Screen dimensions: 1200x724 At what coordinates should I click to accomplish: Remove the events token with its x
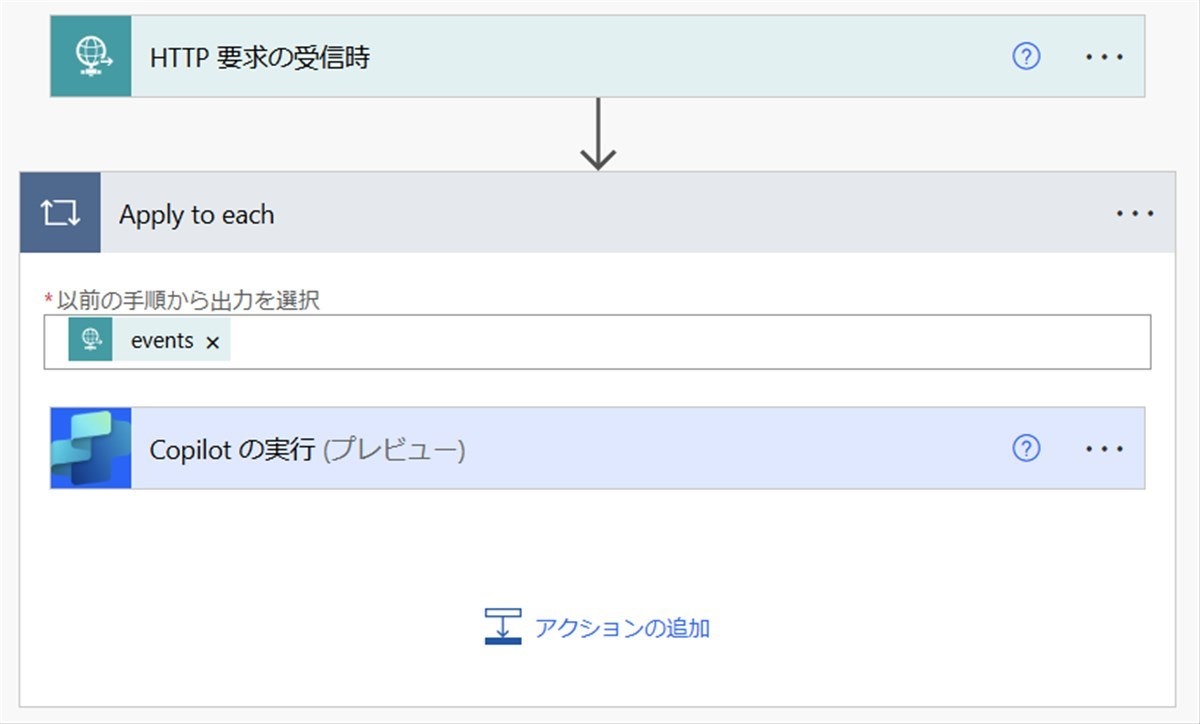click(x=212, y=342)
